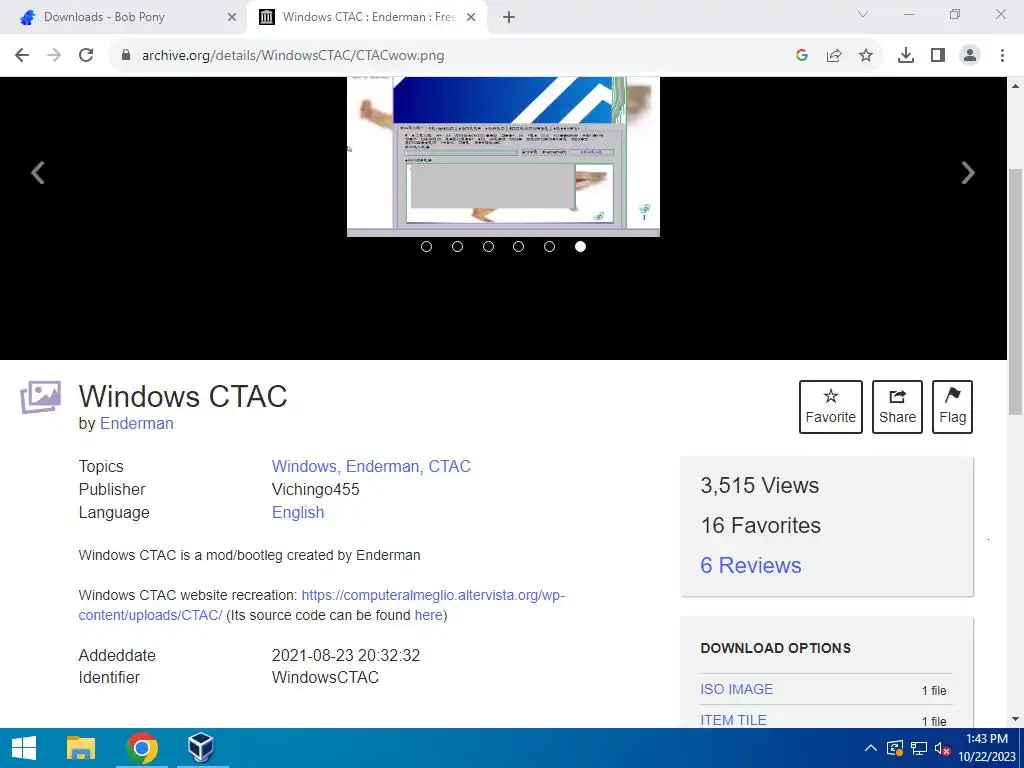Open the Windows Start menu

(x=24, y=748)
